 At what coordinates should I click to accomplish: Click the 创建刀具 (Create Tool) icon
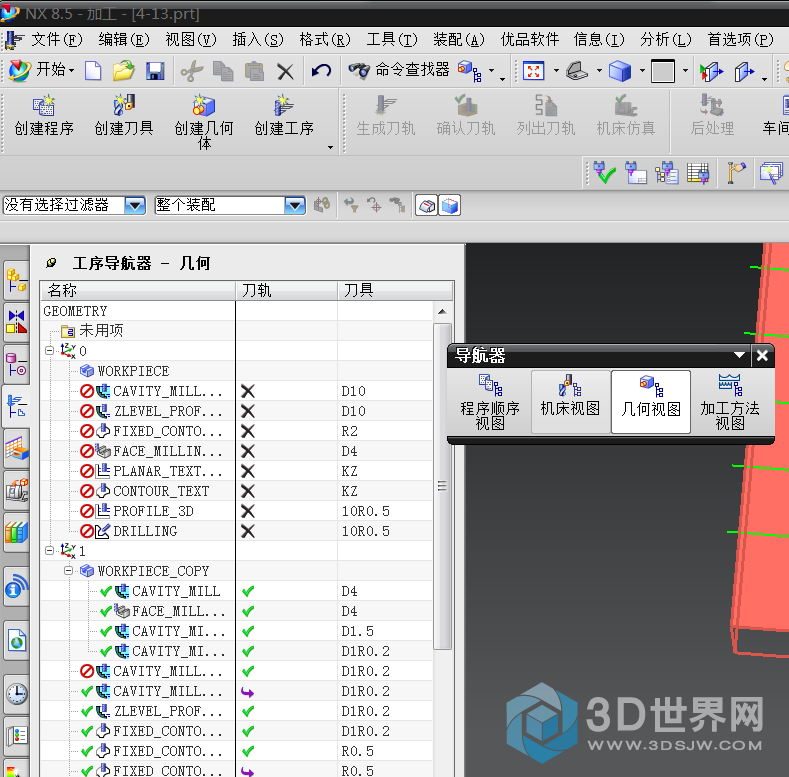(x=123, y=106)
